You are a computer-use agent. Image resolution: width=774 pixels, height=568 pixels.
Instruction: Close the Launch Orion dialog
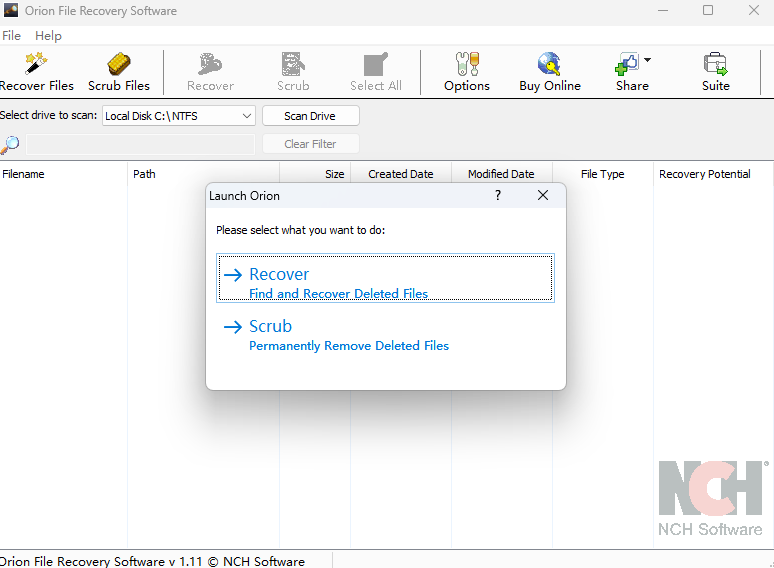pyautogui.click(x=543, y=195)
